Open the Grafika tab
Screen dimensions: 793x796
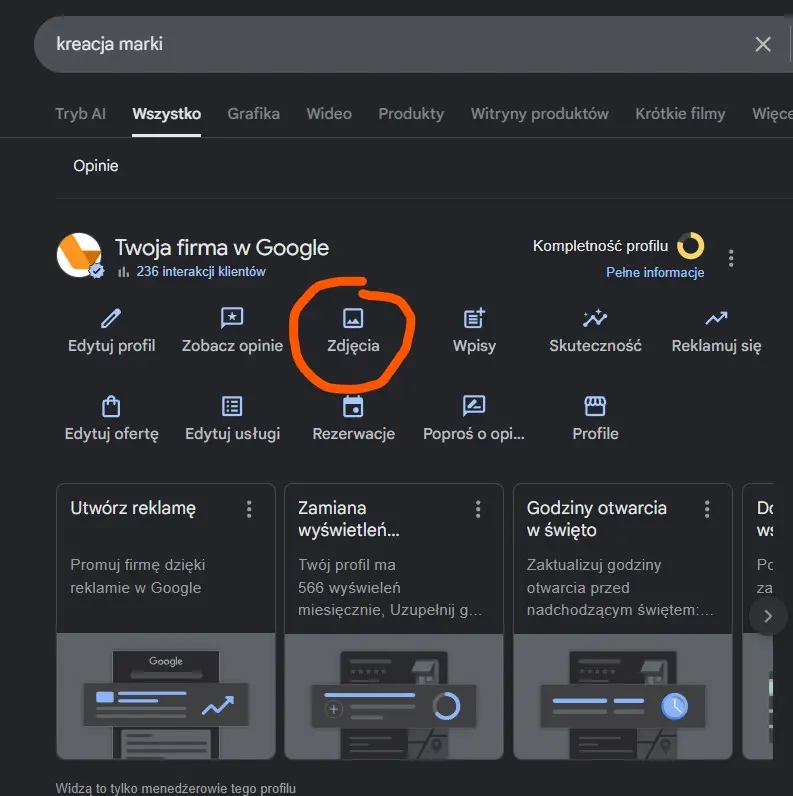click(253, 114)
